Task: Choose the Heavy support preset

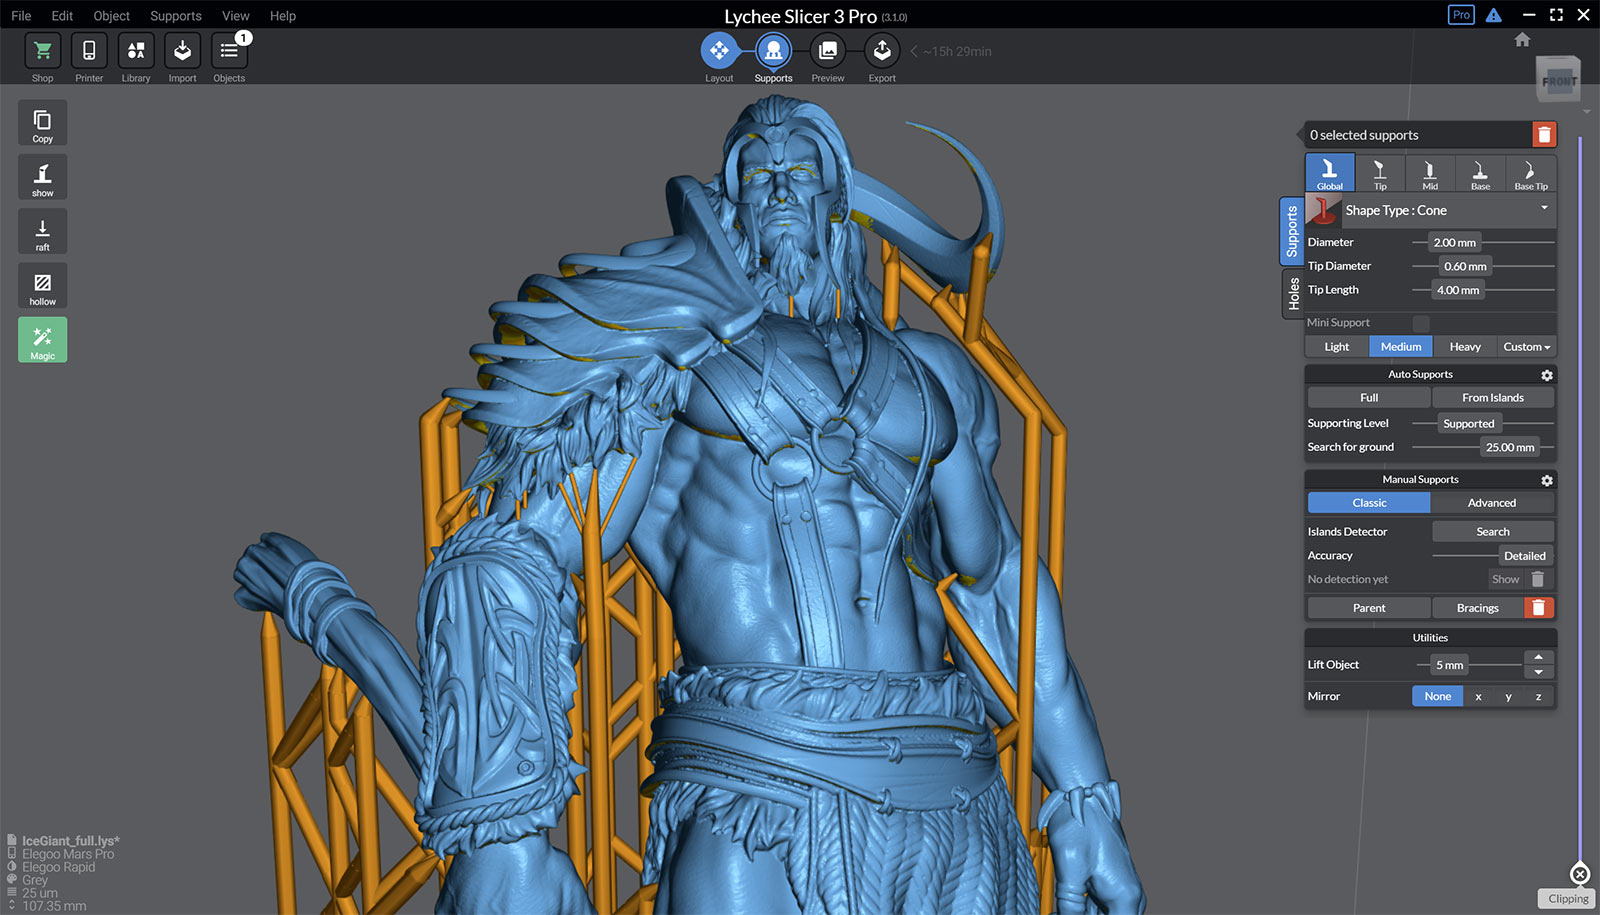Action: coord(1465,347)
